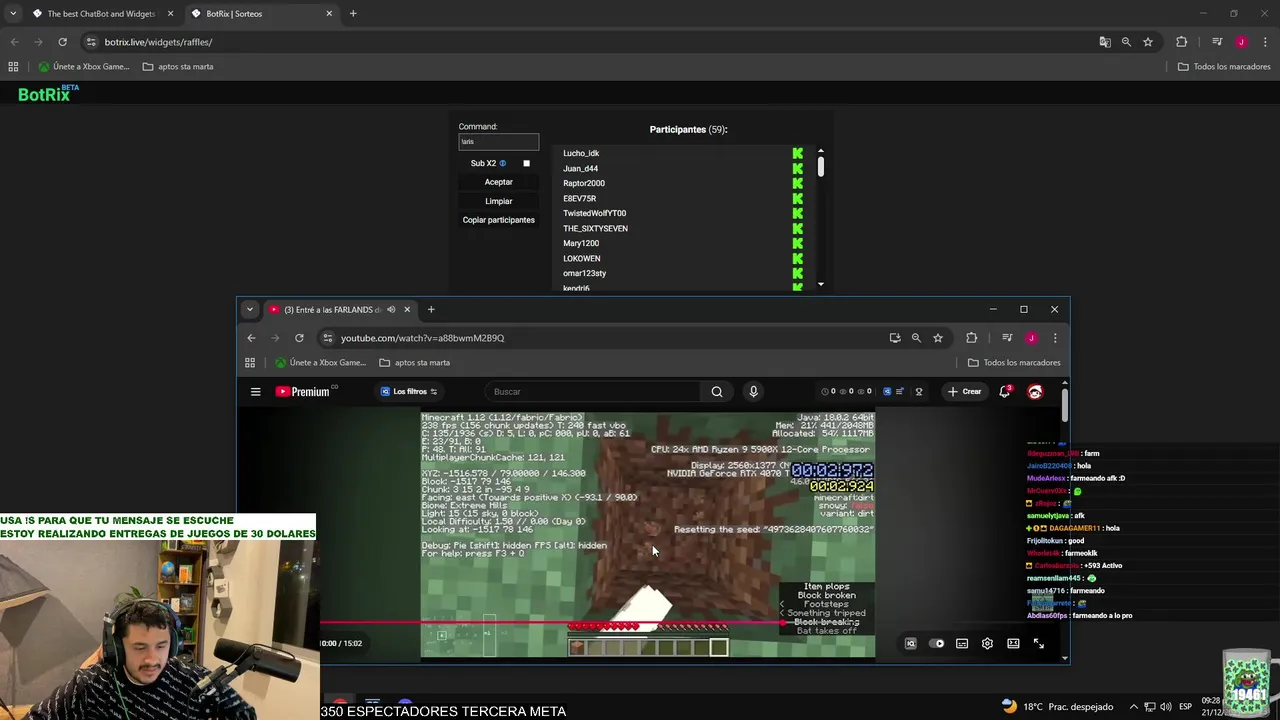Open YouTube notifications bell
Image resolution: width=1280 pixels, height=720 pixels.
click(x=1005, y=391)
